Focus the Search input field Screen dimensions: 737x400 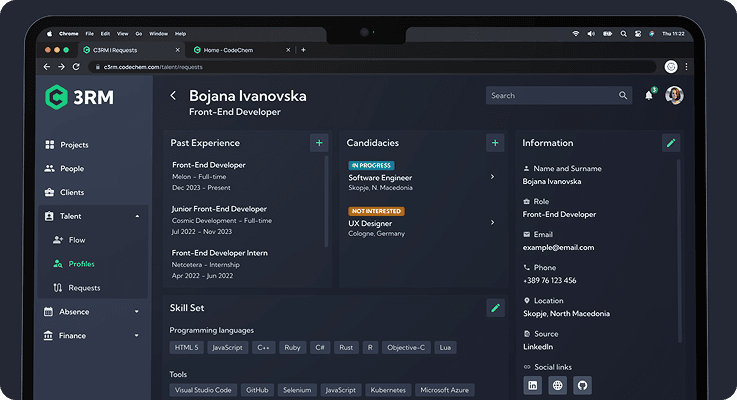coord(554,95)
